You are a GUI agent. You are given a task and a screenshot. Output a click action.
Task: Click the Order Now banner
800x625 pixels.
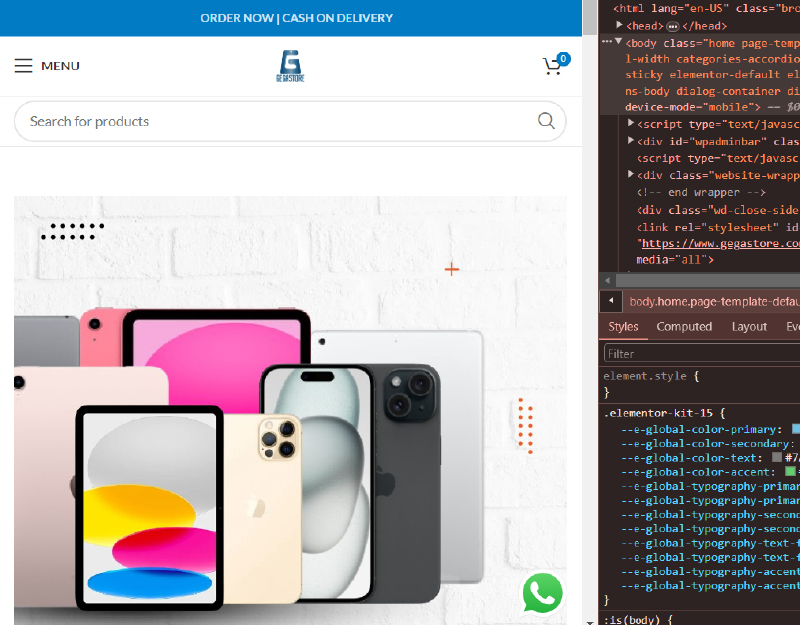(x=296, y=18)
